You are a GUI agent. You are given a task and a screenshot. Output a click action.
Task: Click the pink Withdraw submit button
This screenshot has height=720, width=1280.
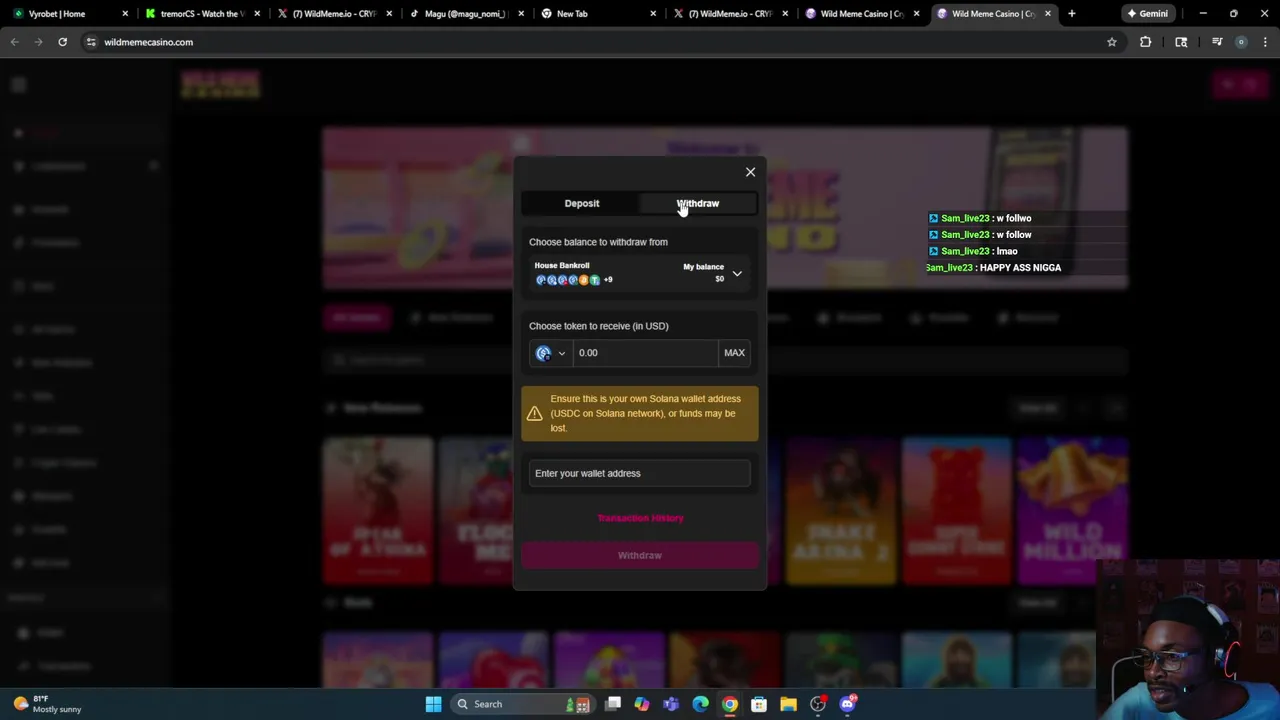pos(640,555)
